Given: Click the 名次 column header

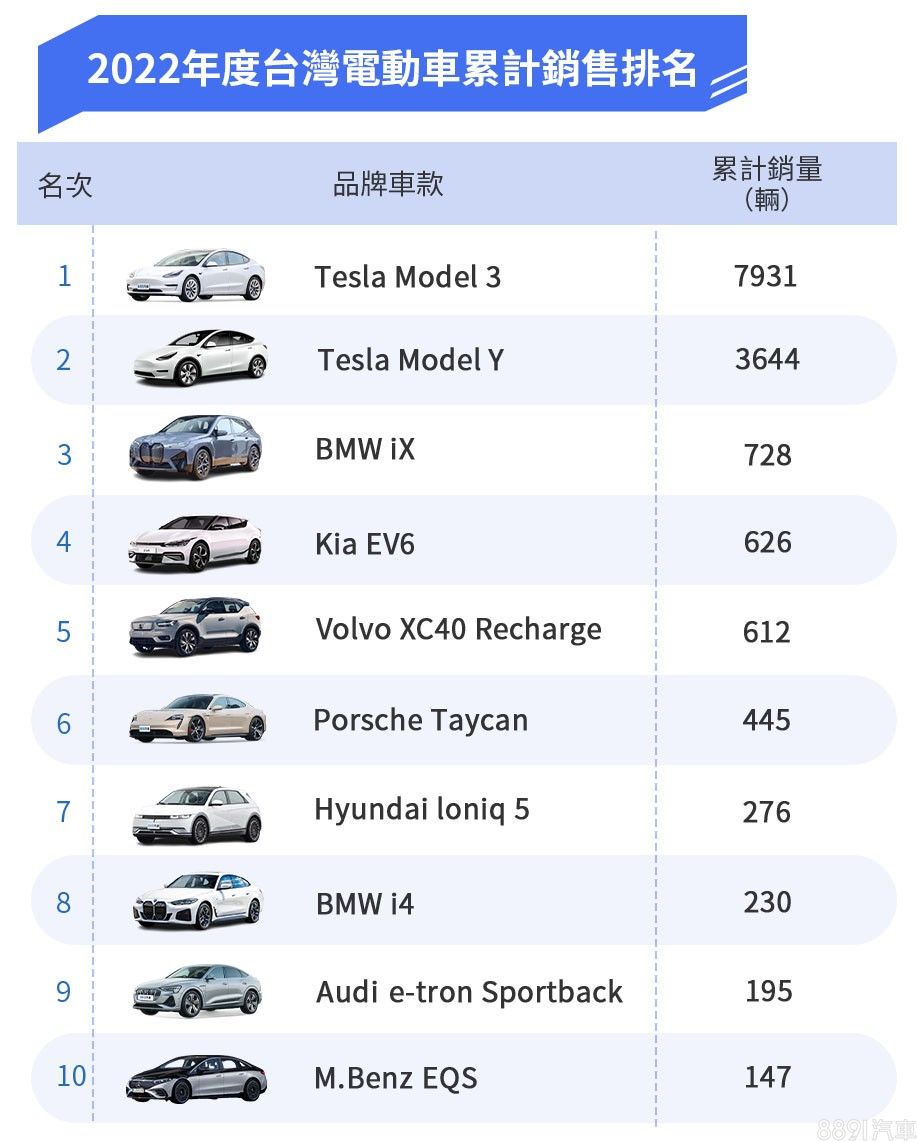Looking at the screenshot, I should click(65, 185).
